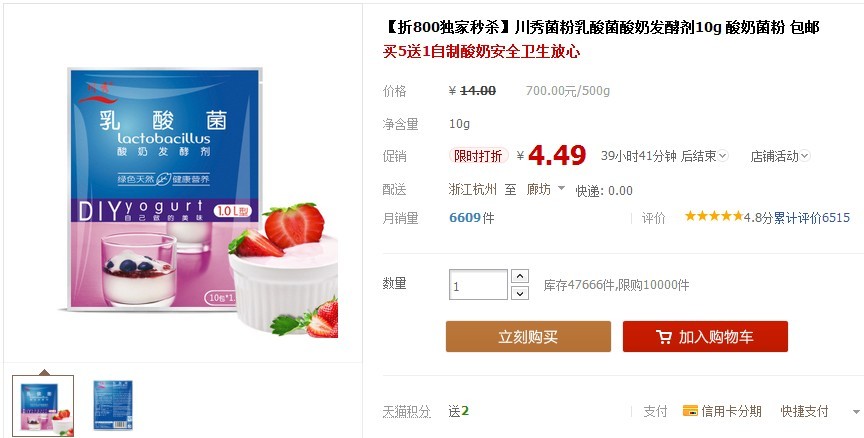This screenshot has width=864, height=438.
Task: Click 快捷支付 quick pay option
Action: click(804, 411)
